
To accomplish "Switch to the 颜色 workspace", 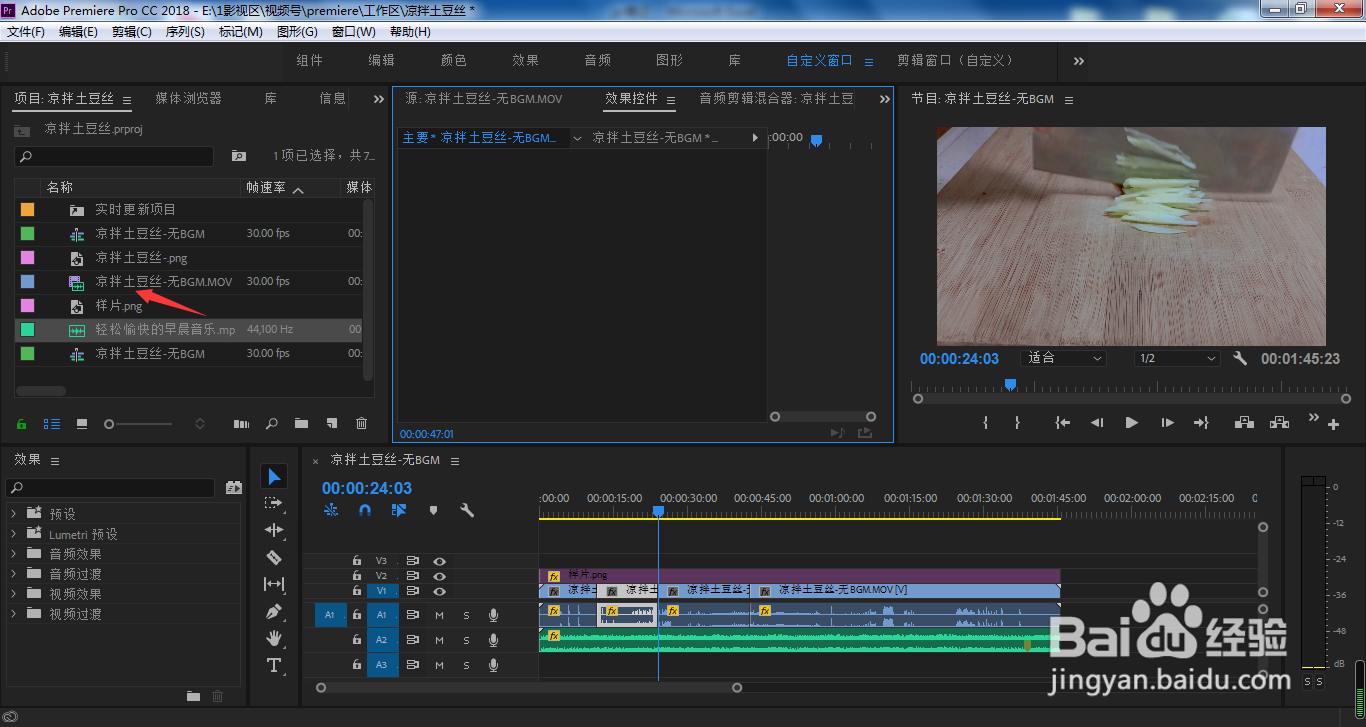I will point(454,61).
